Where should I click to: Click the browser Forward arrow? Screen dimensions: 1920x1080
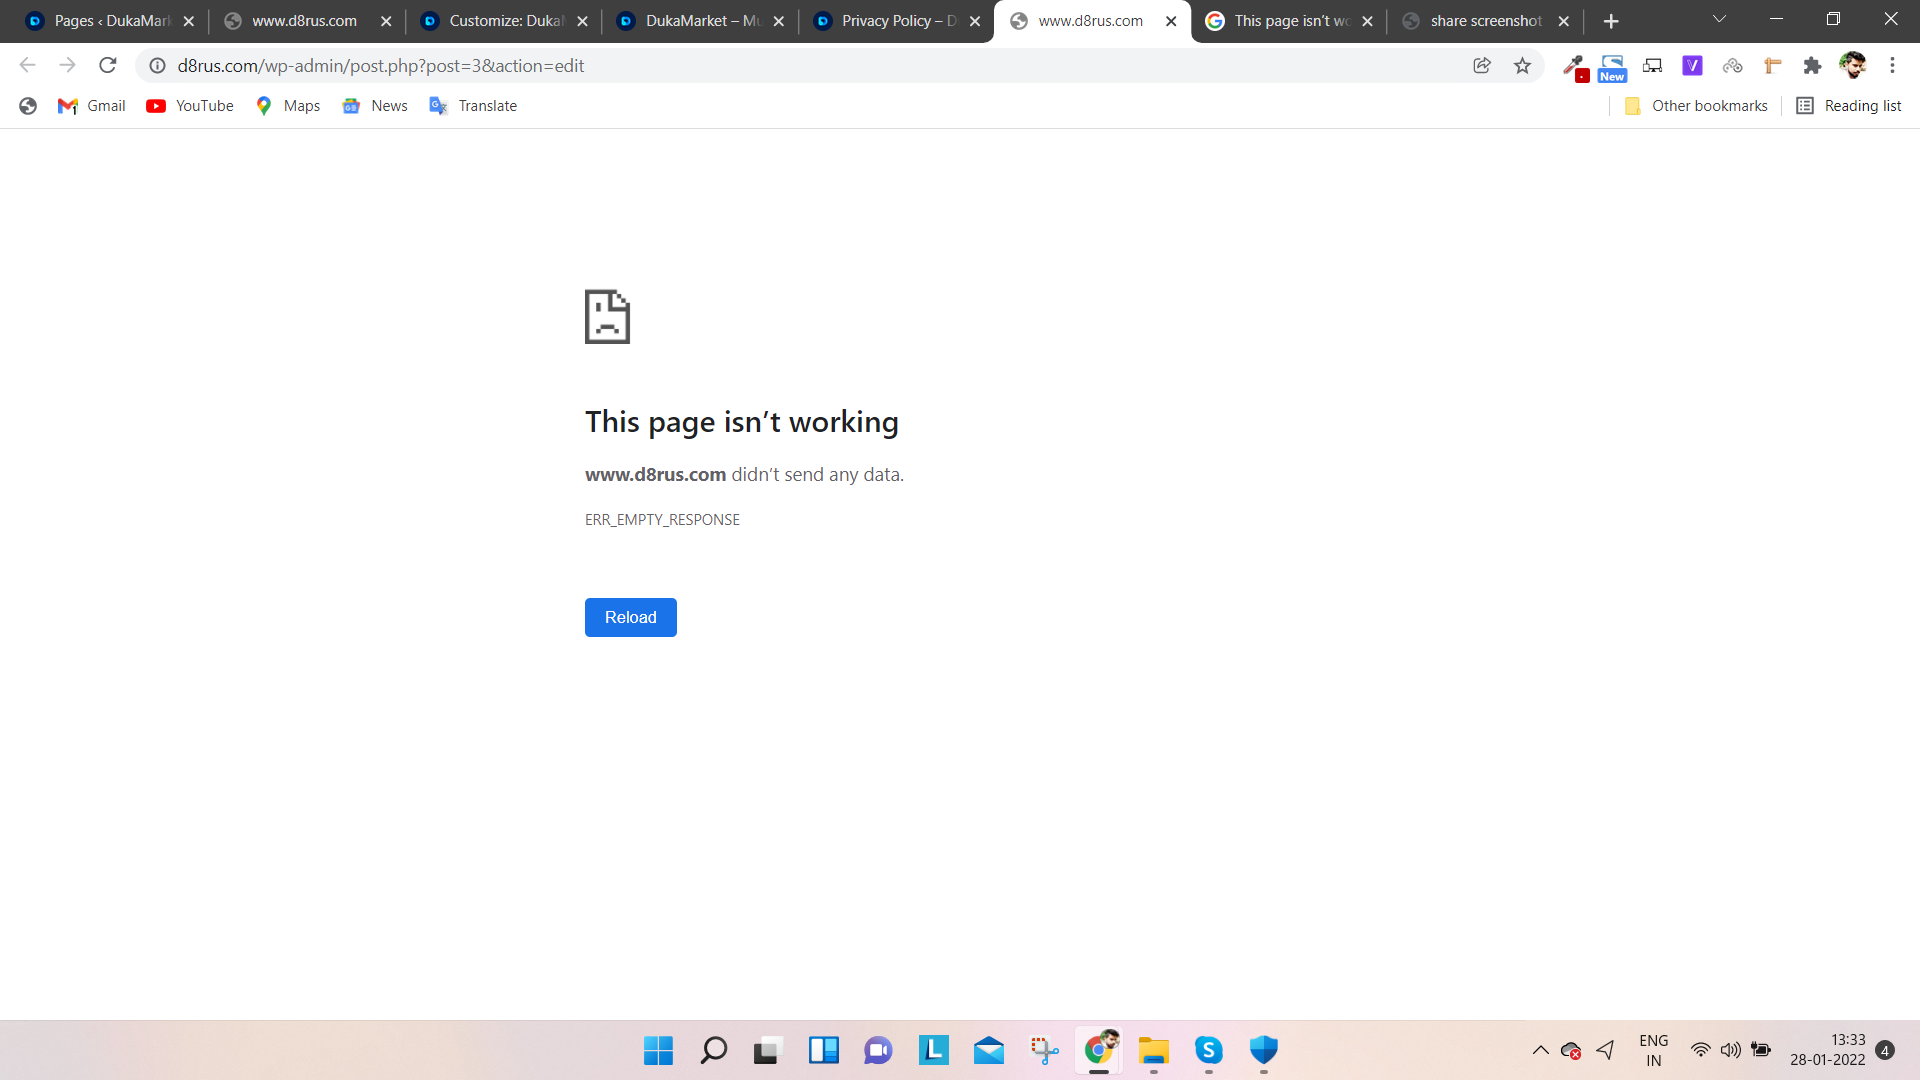[67, 65]
